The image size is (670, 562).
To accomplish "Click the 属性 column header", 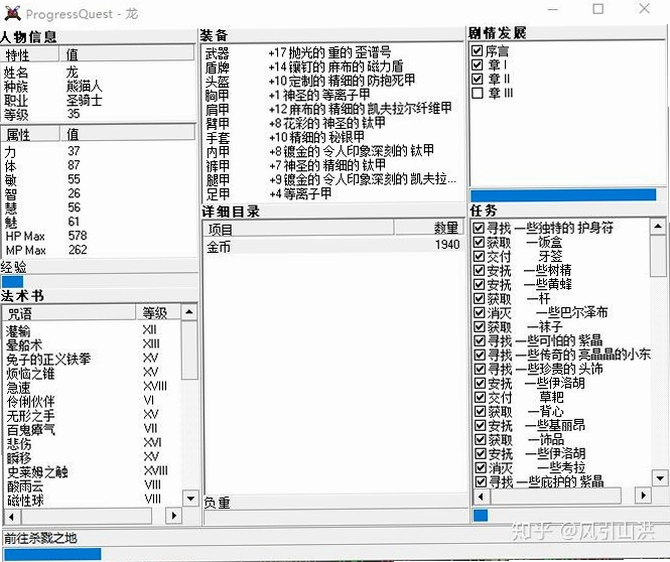I will 30,134.
